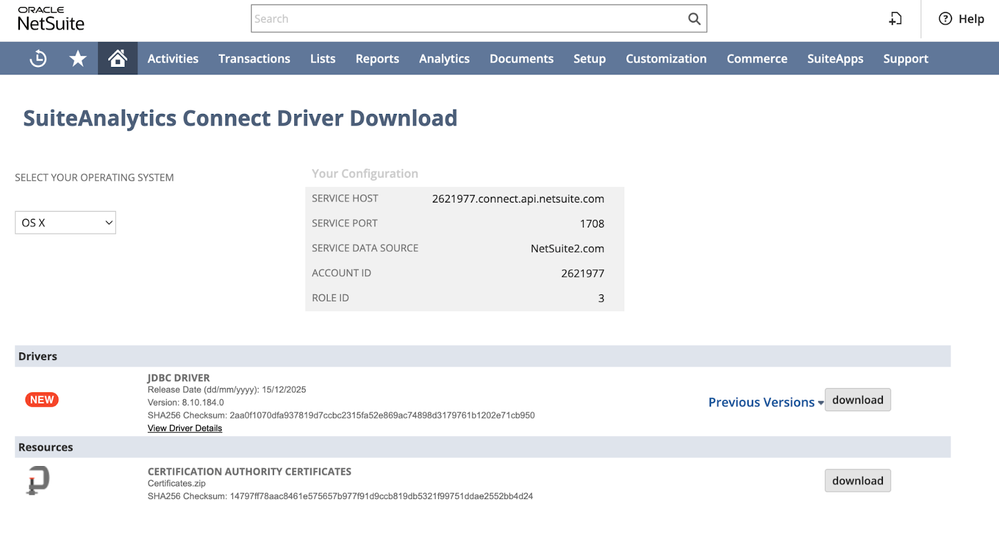Open the Customization menu
Image resolution: width=999 pixels, height=533 pixels.
click(x=666, y=59)
